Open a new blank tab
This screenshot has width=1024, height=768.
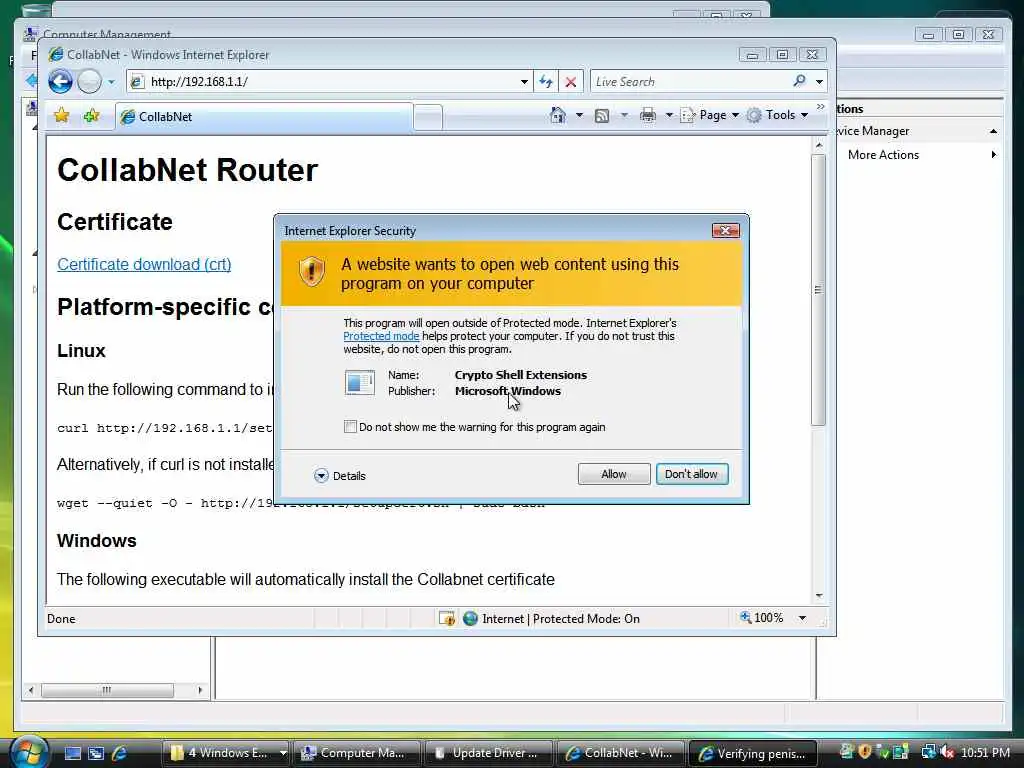pos(428,118)
